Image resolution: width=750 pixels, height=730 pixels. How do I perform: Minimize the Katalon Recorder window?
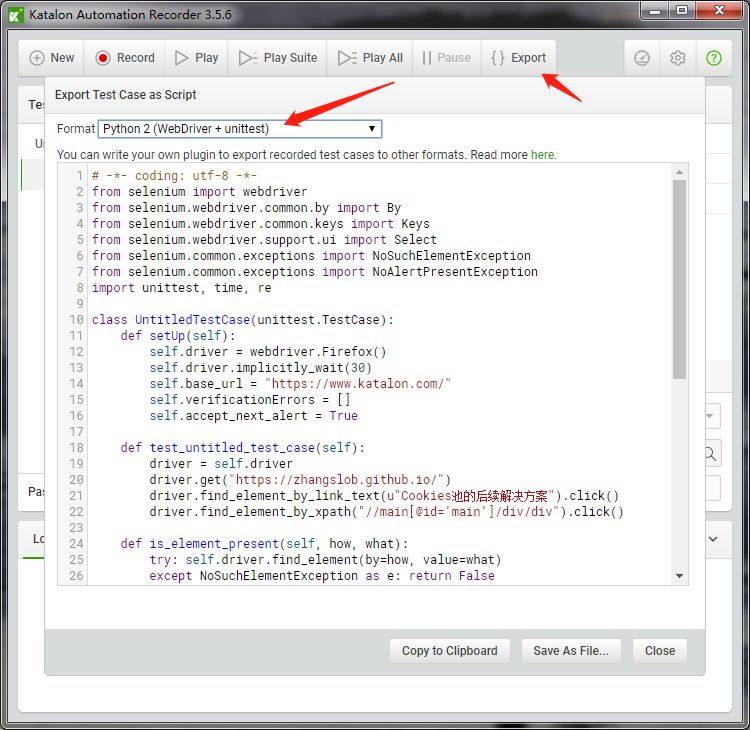pyautogui.click(x=654, y=11)
